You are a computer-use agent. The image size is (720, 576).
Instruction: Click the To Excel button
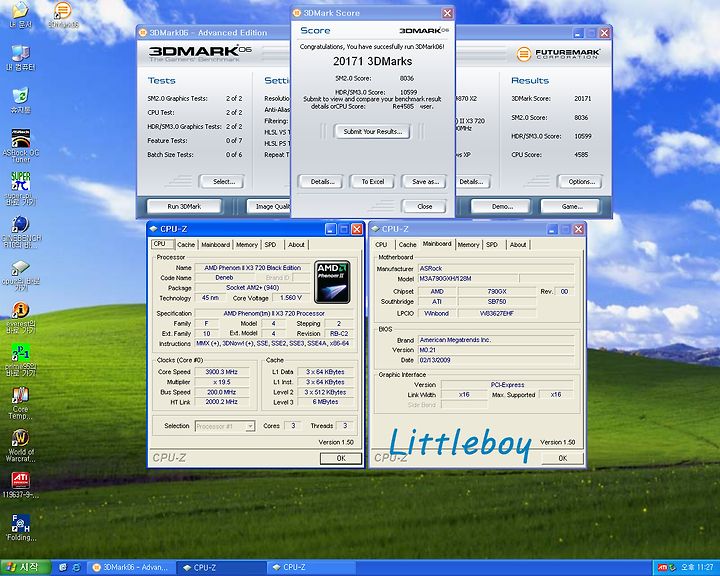(372, 182)
